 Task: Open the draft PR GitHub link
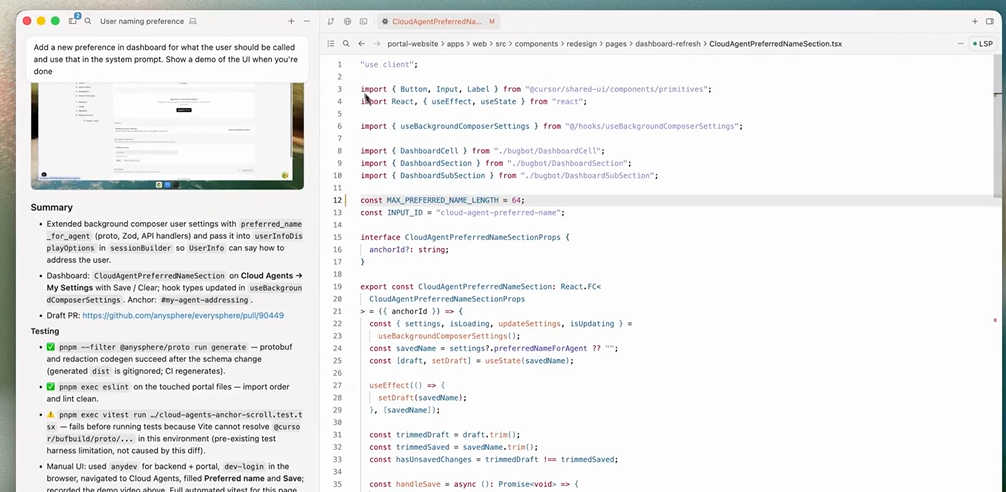pyautogui.click(x=183, y=315)
